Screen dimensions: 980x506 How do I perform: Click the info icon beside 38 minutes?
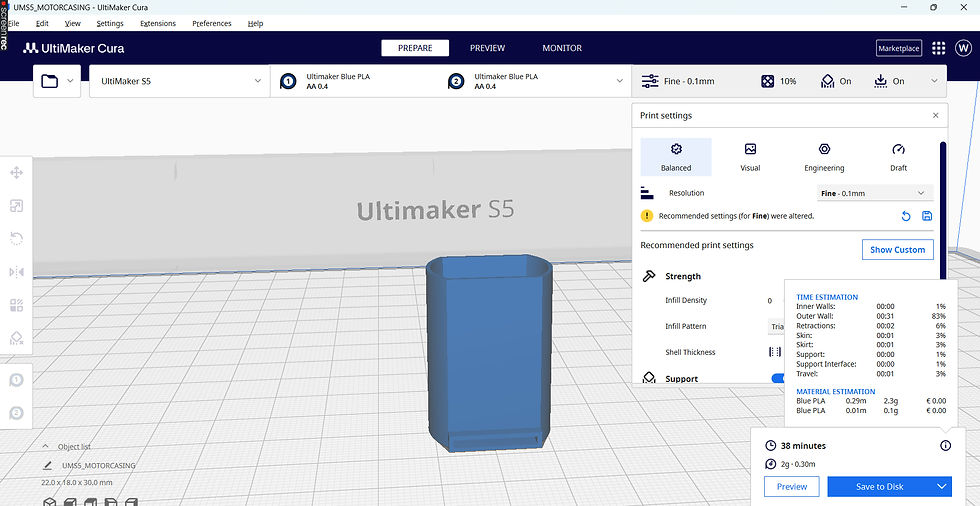pos(945,445)
